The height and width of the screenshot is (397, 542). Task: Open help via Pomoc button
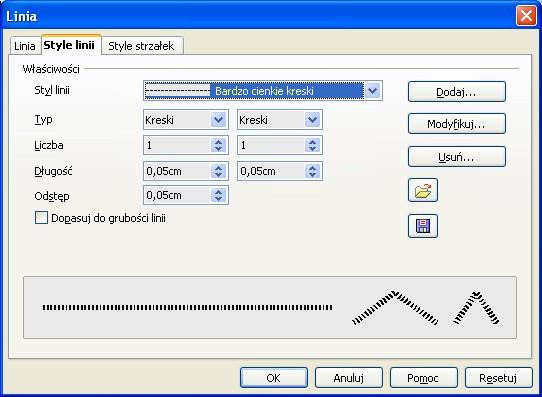click(x=424, y=378)
